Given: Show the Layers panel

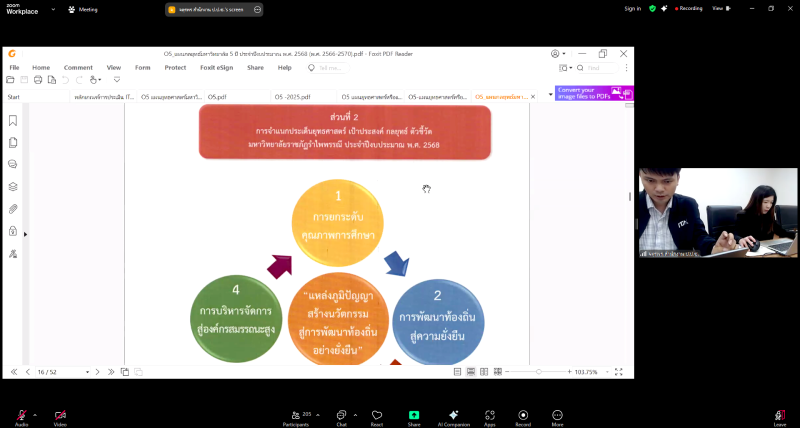Looking at the screenshot, I should 13,186.
